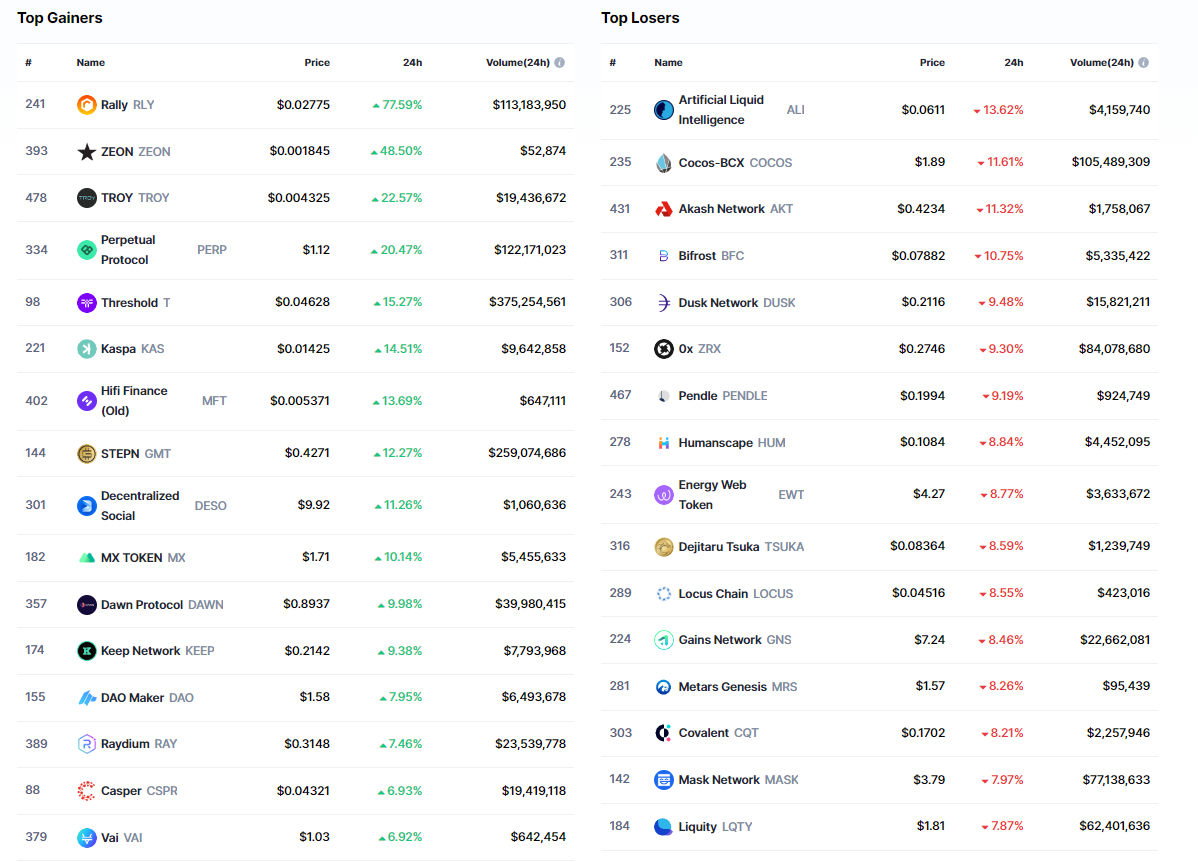Screen dimensions: 1198x862
Task: Open Top Gainers volume info tooltip icon
Action: (x=560, y=63)
